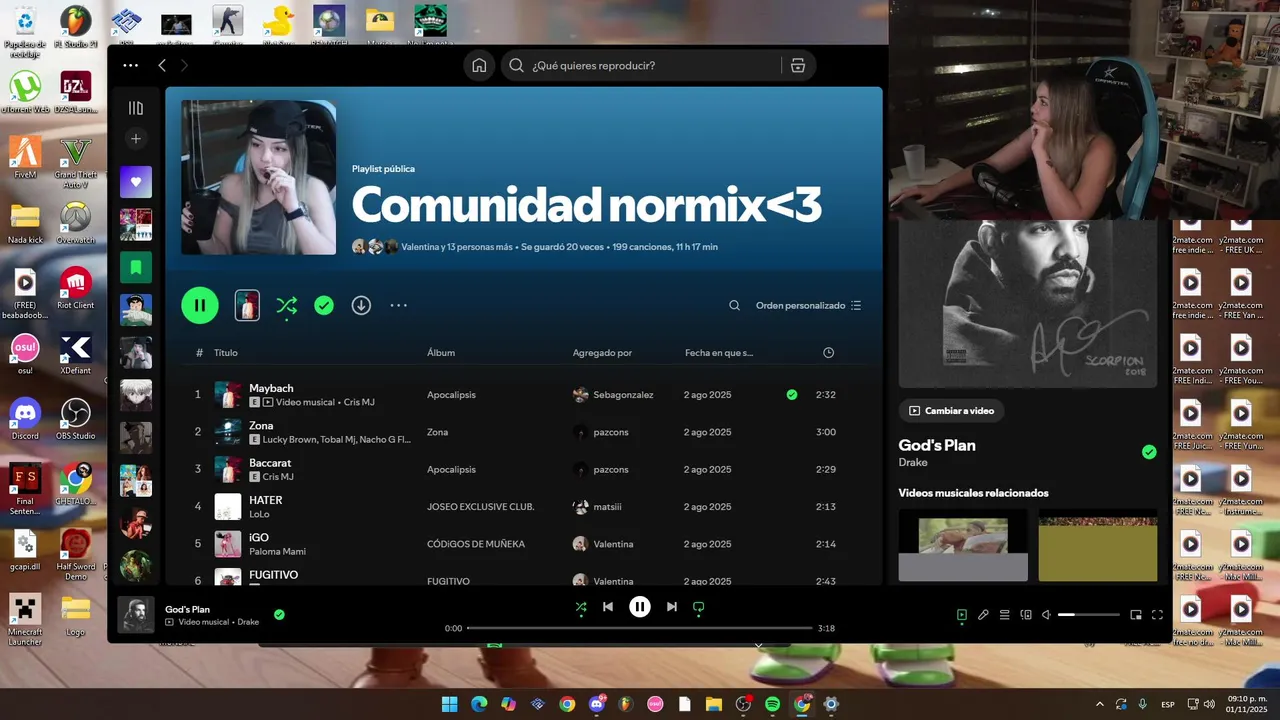The height and width of the screenshot is (720, 1280).
Task: Open the Spotify Home button
Action: click(479, 65)
